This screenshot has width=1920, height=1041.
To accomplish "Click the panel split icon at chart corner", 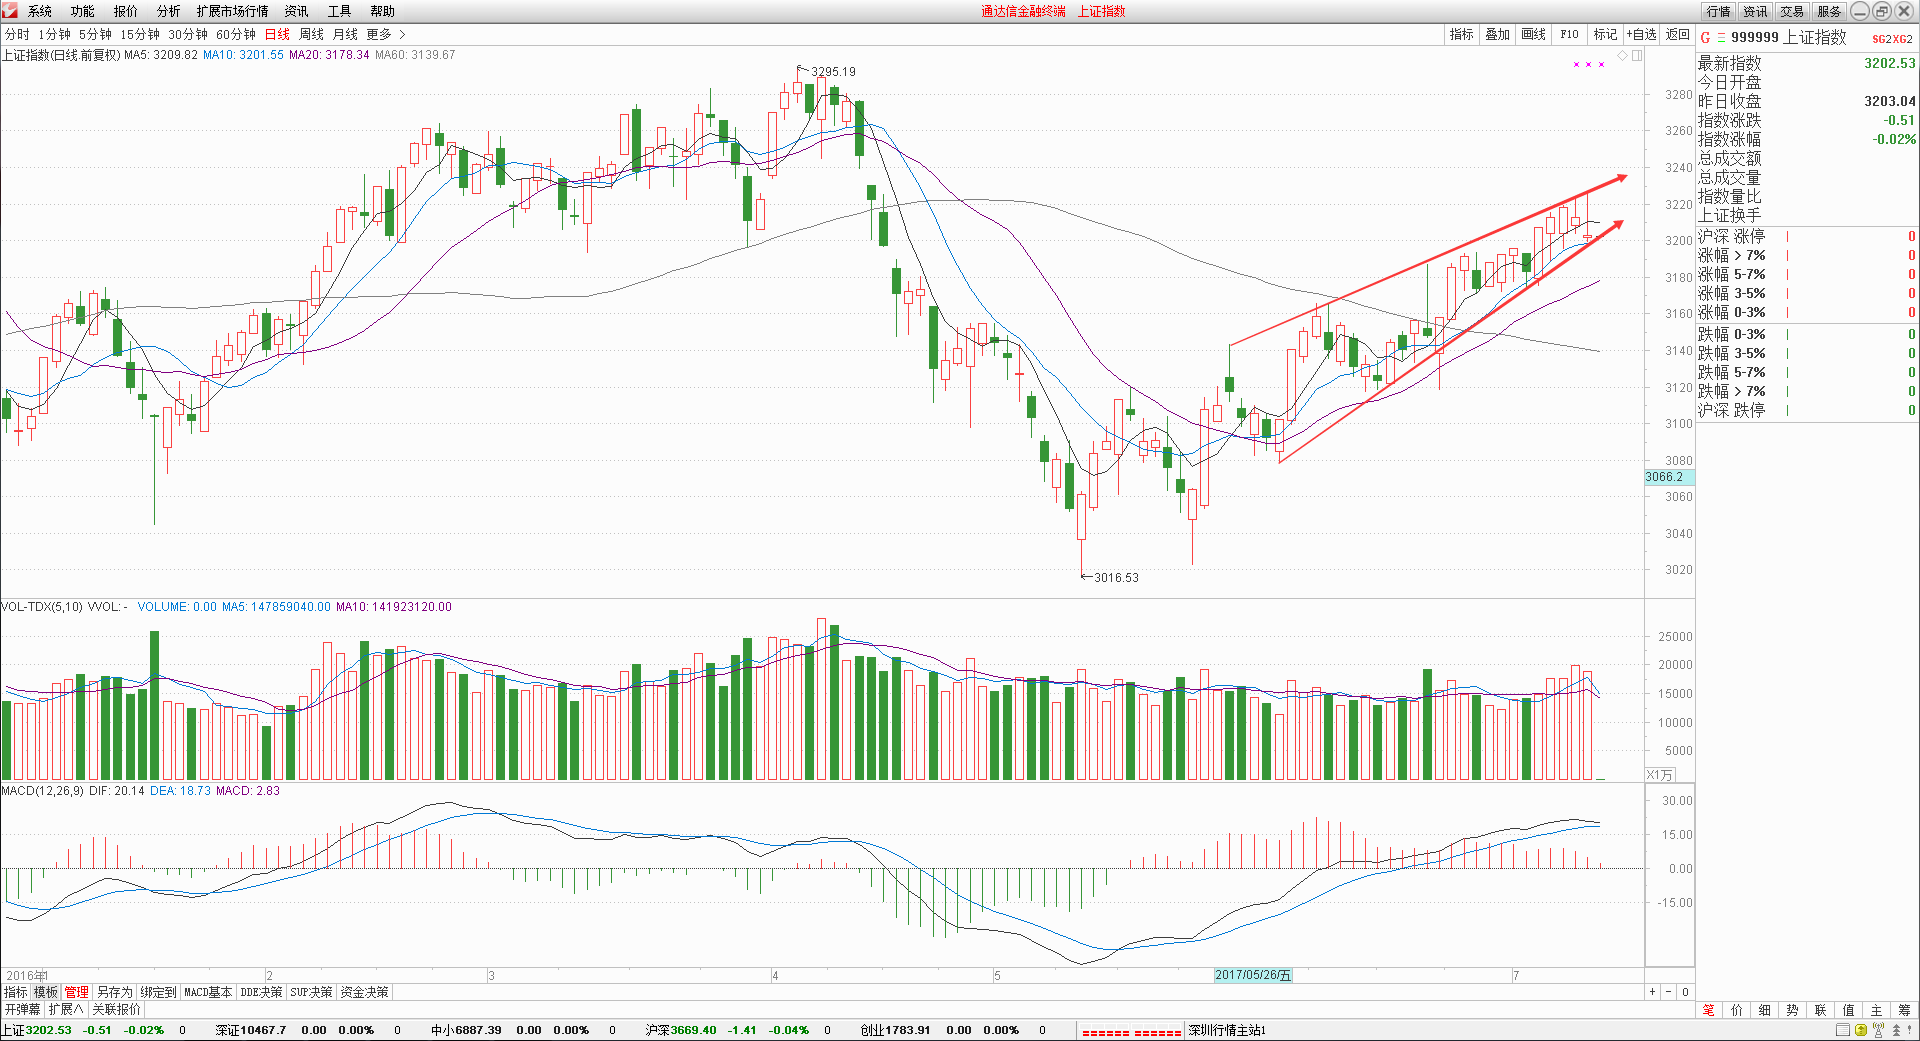I will [x=1637, y=56].
